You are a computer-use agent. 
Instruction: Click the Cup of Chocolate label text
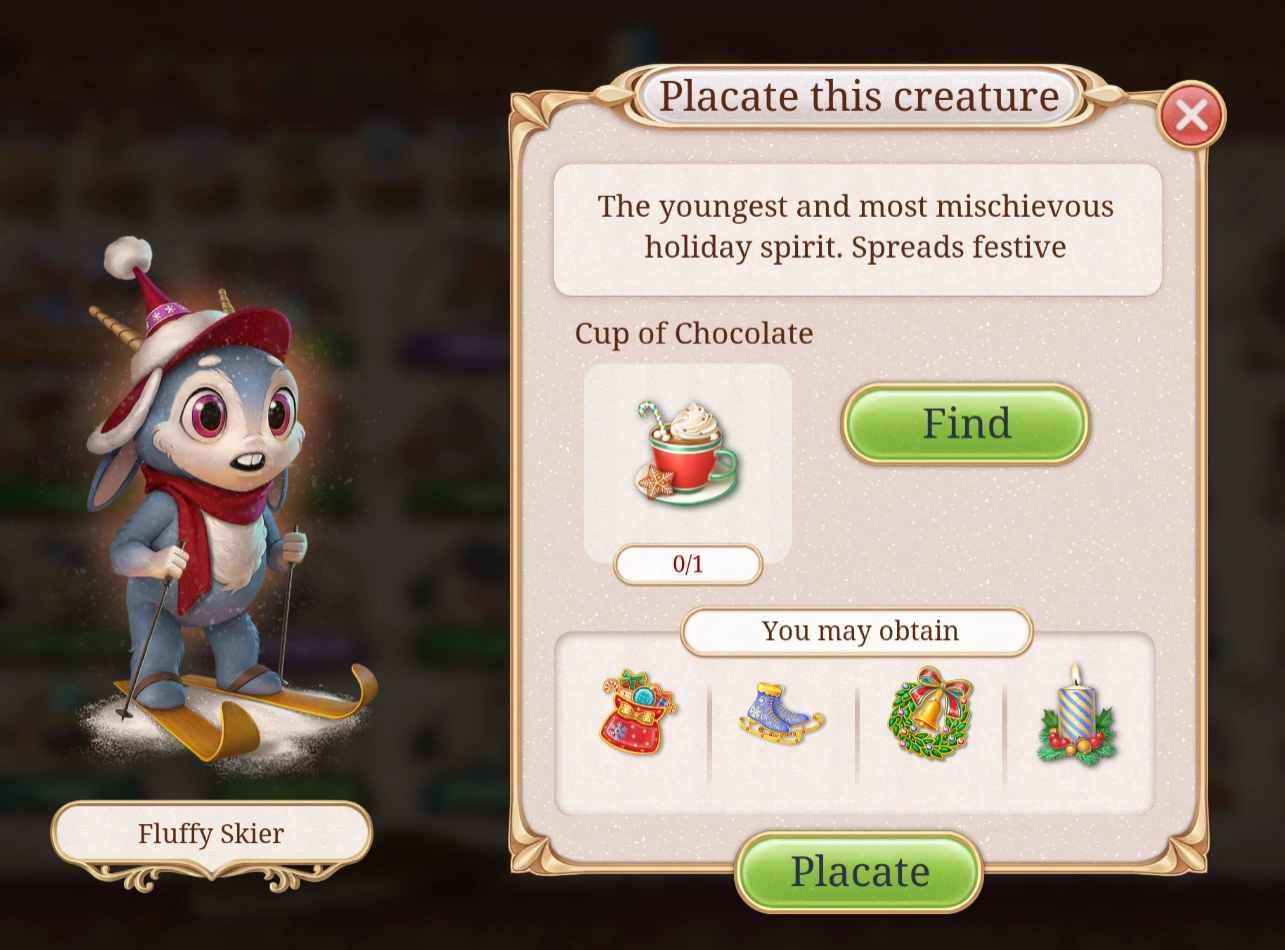coord(694,333)
